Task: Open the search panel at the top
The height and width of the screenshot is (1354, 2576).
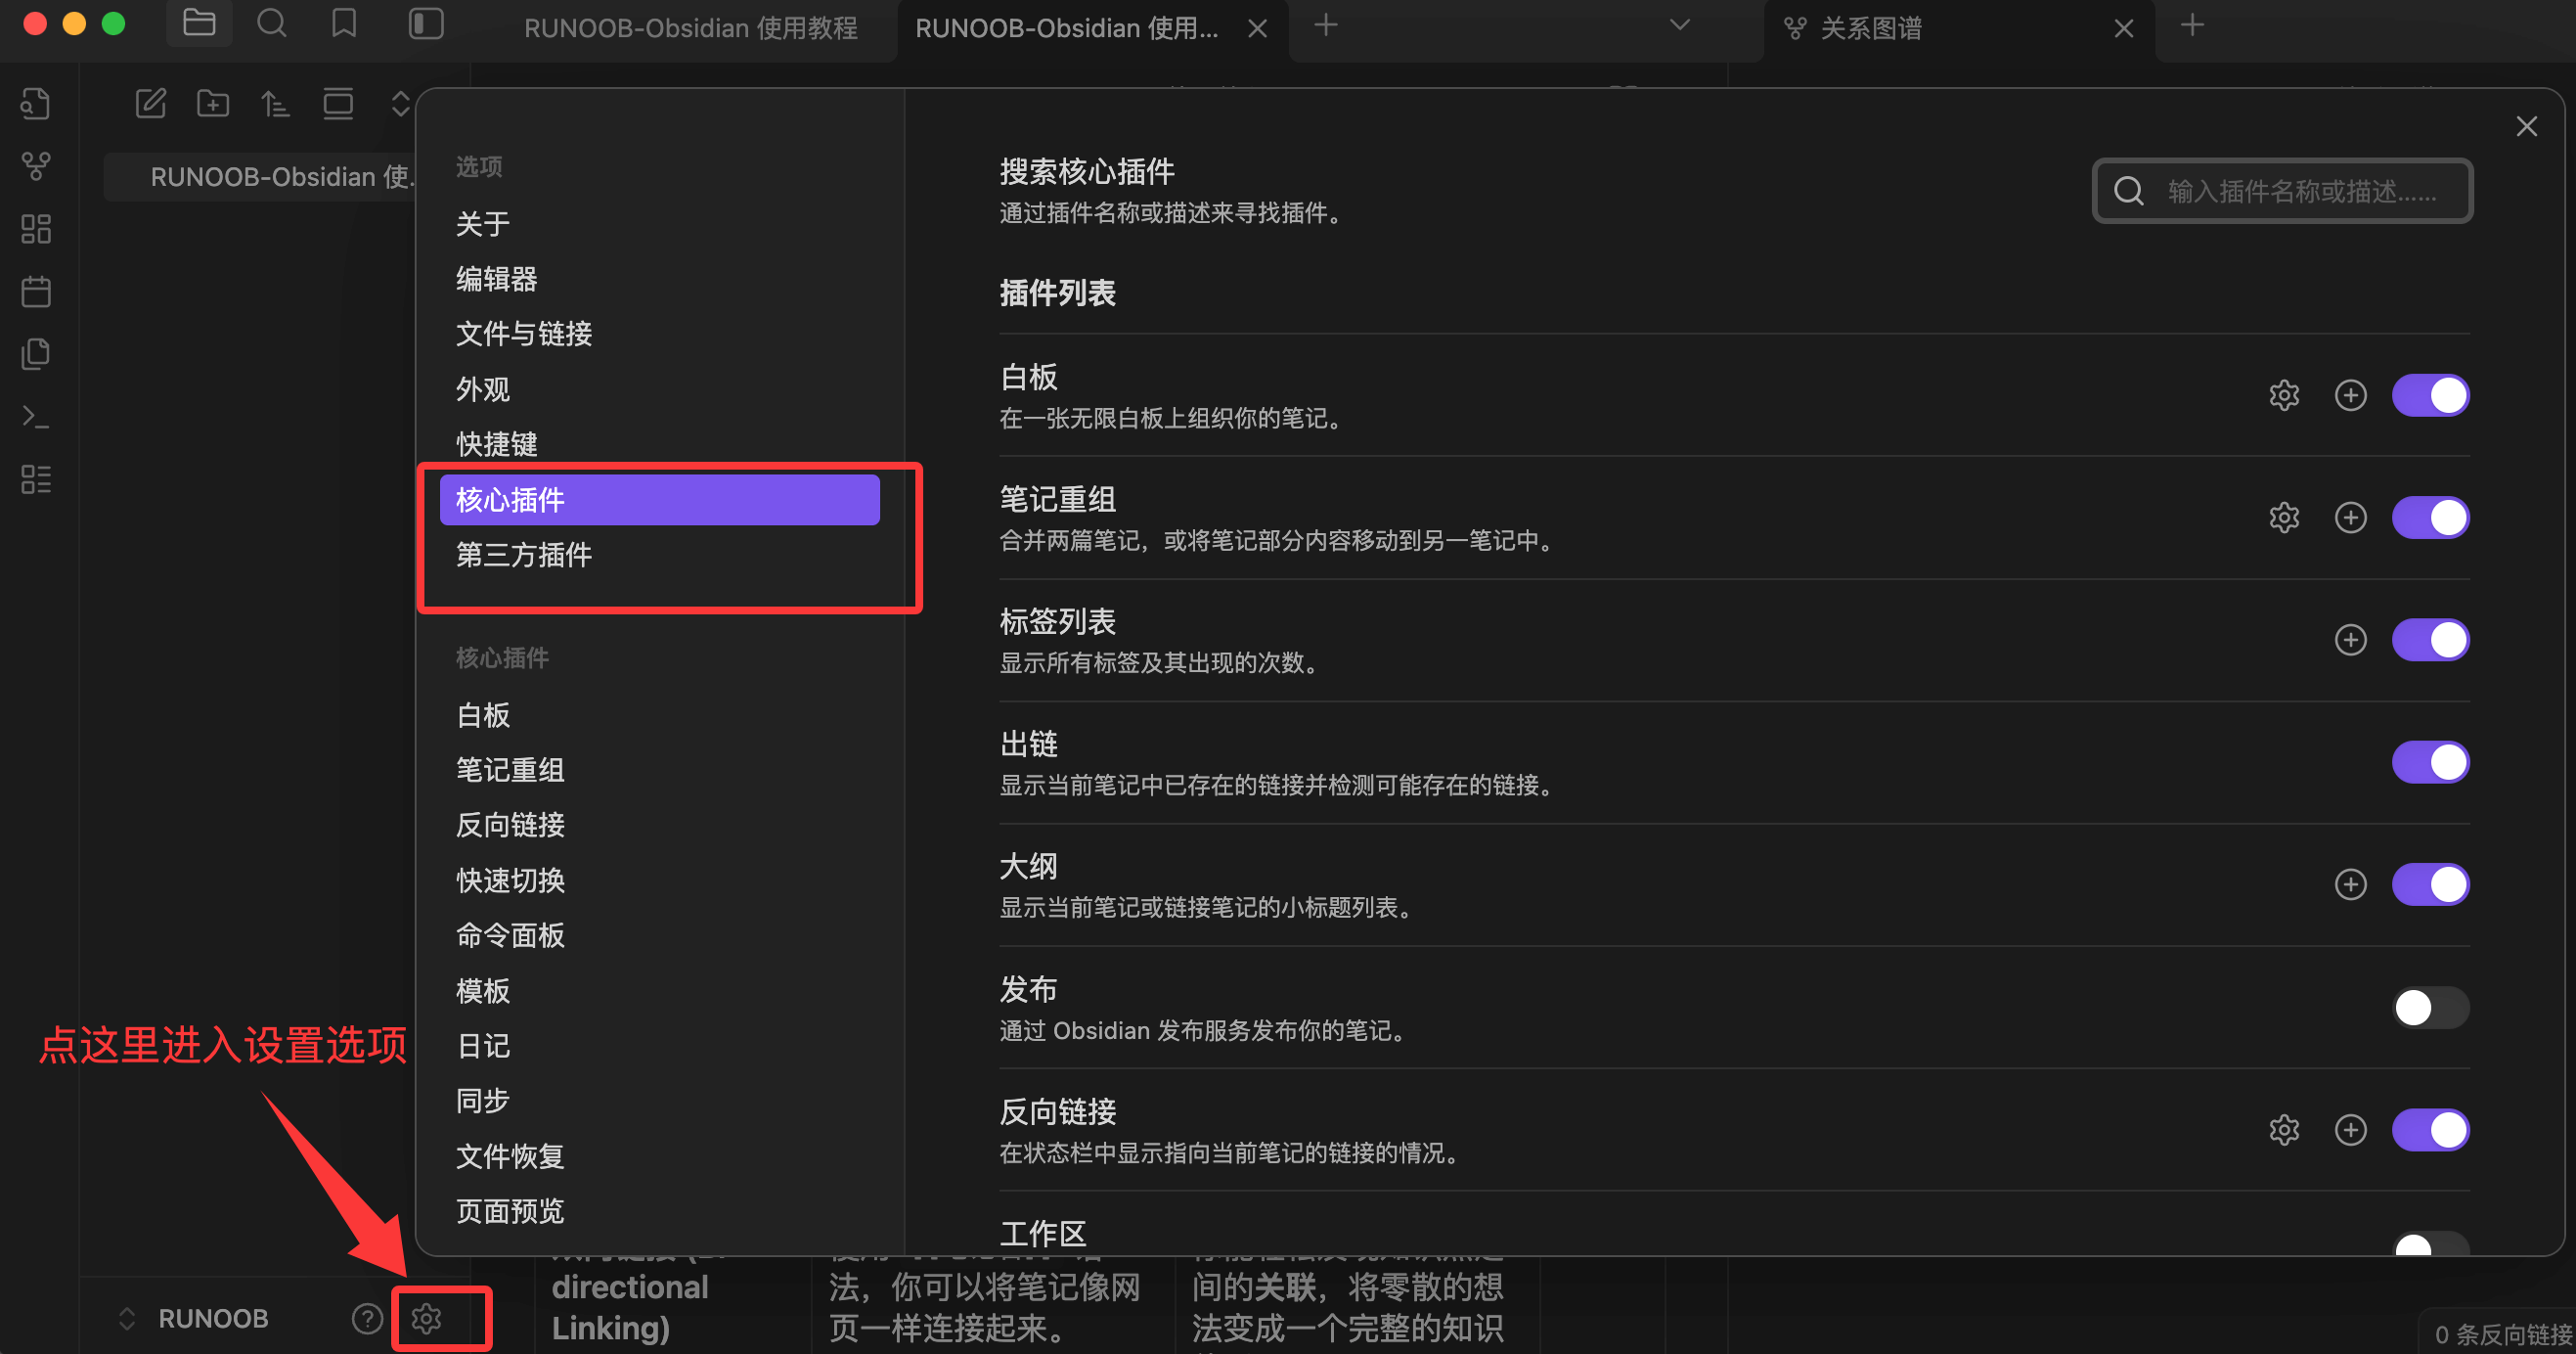Action: [271, 23]
